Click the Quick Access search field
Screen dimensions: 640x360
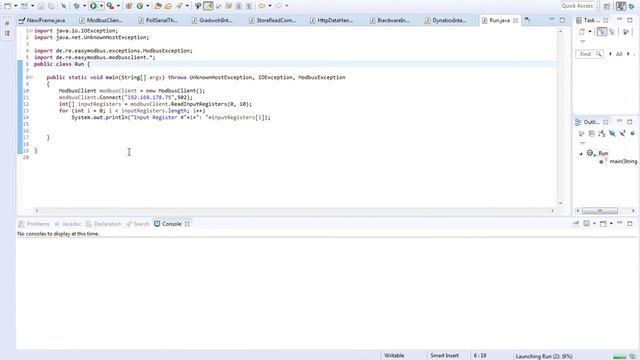coord(577,6)
